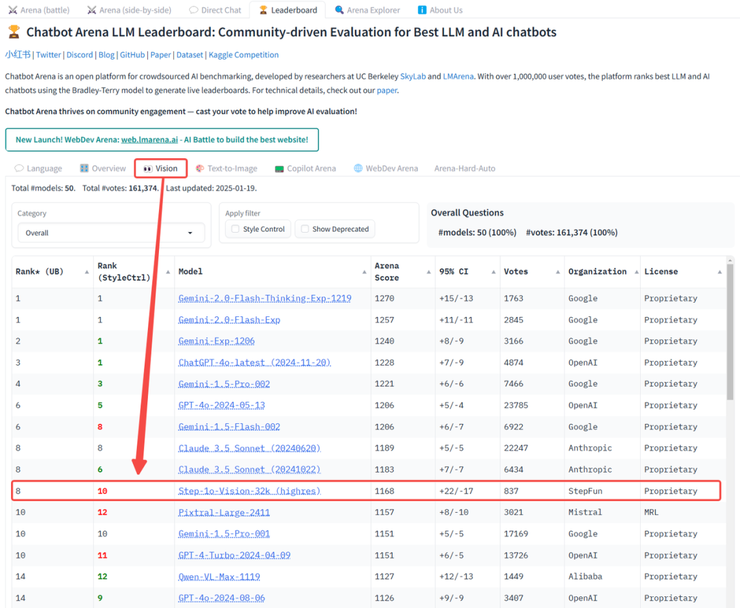Open the Direct Chat tab
This screenshot has height=608, width=740.
tap(216, 10)
